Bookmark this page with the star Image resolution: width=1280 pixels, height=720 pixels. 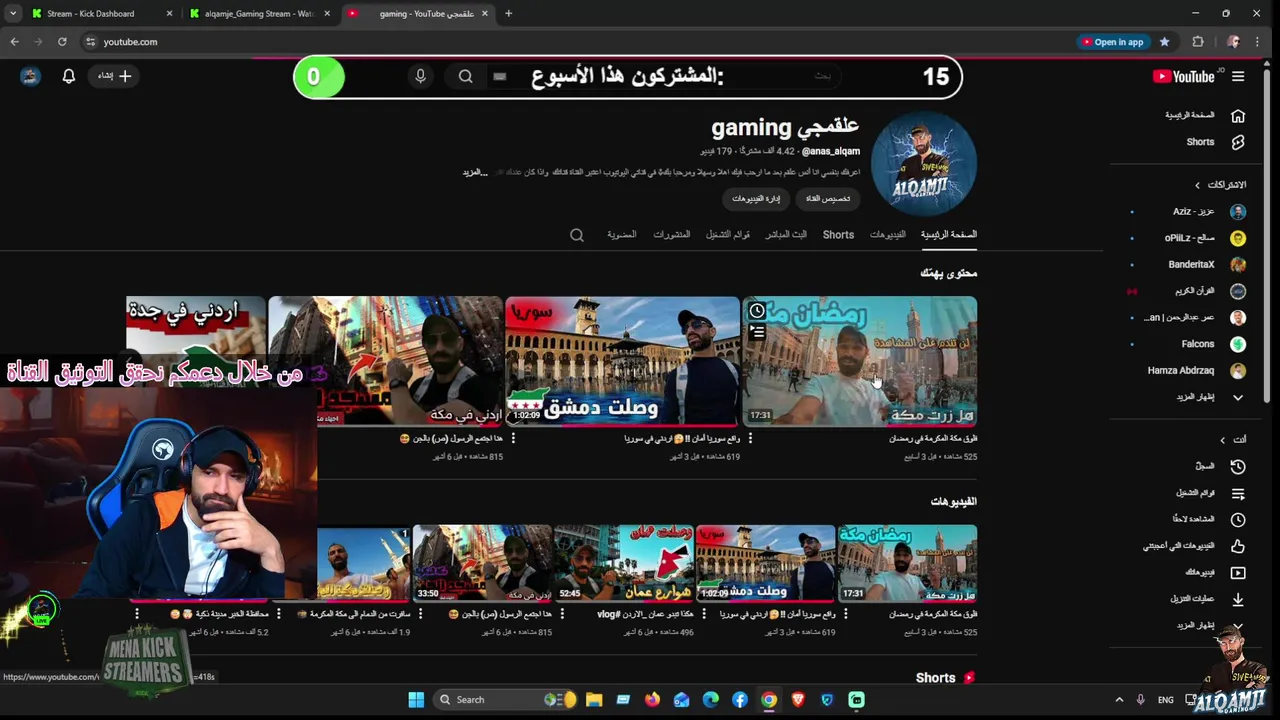(x=1165, y=42)
